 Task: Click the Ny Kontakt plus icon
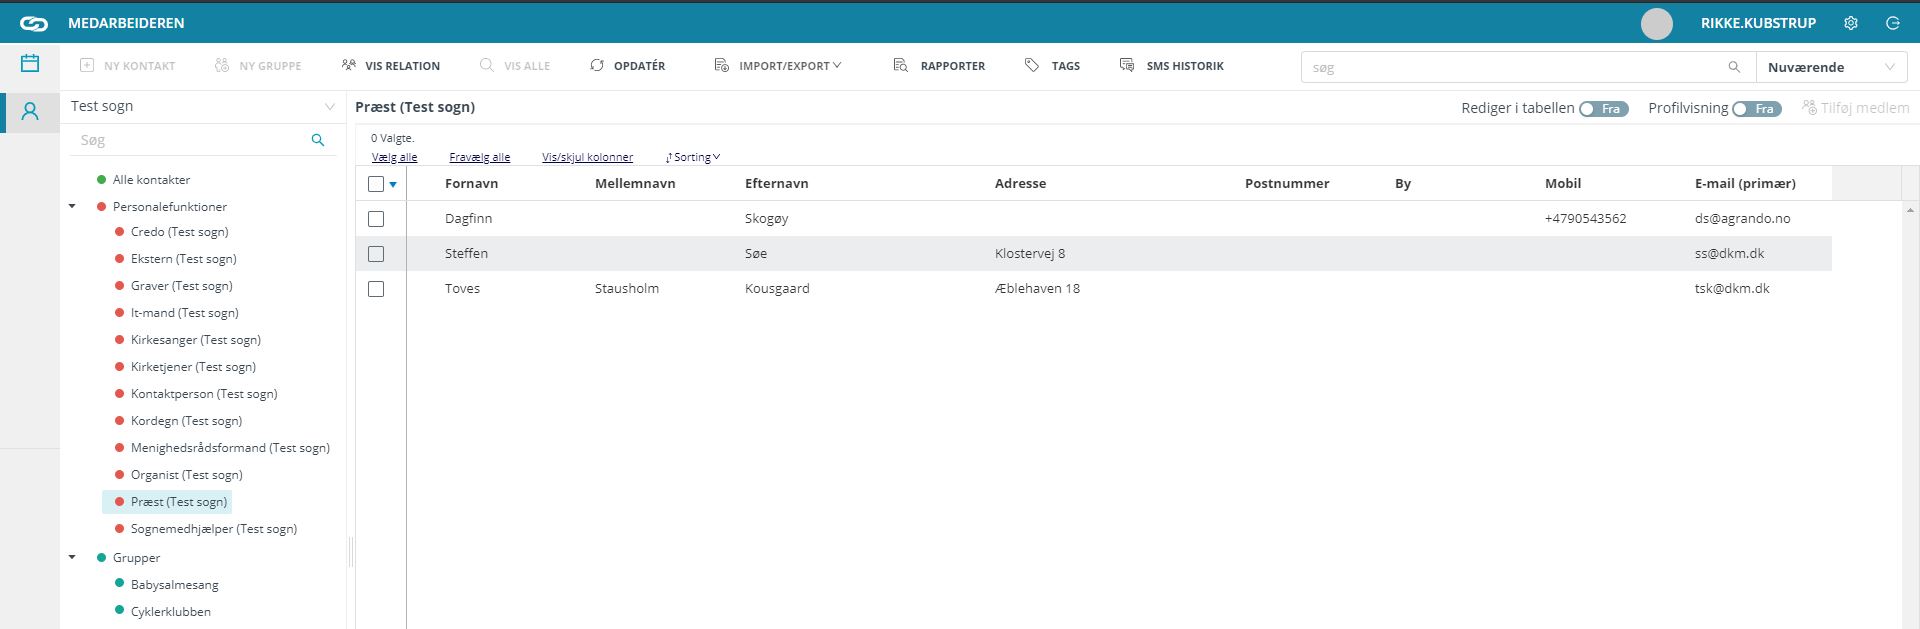[87, 65]
